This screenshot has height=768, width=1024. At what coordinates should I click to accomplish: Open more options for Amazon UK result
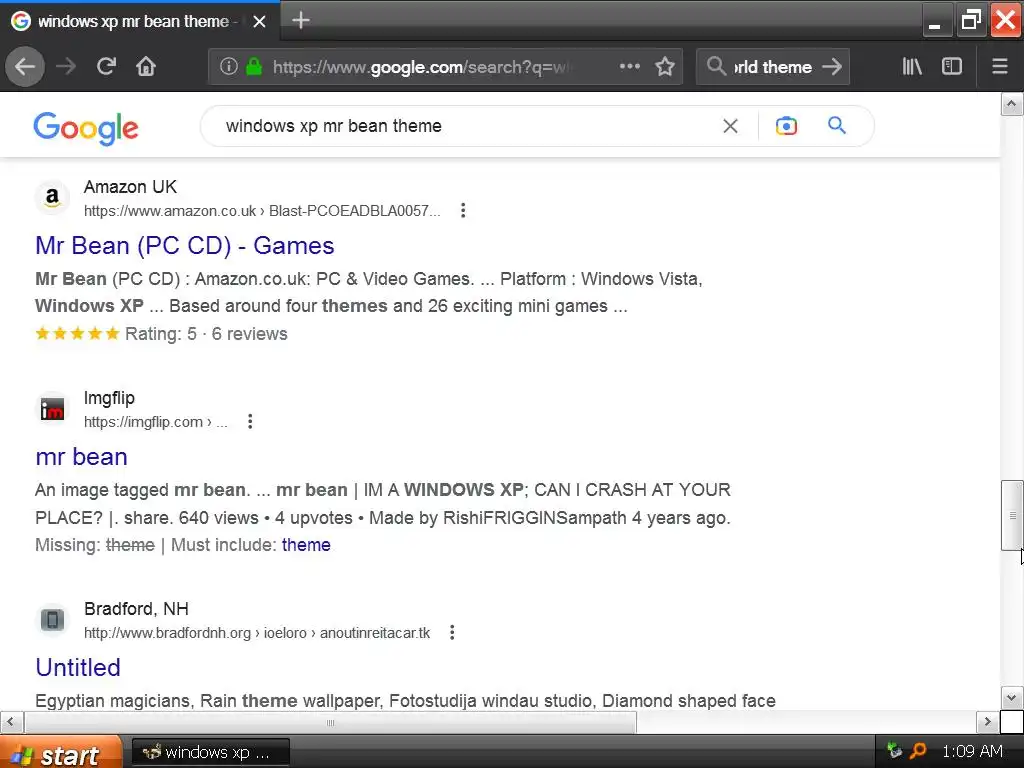tap(463, 210)
